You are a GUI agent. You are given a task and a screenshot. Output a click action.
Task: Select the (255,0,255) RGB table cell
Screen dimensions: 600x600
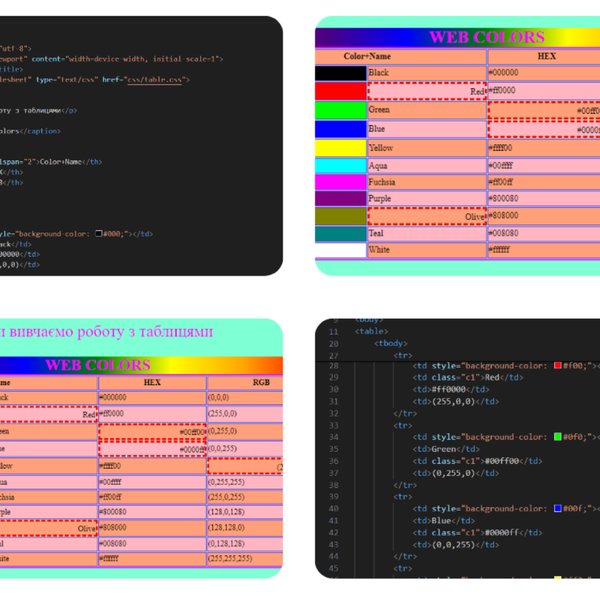point(245,497)
